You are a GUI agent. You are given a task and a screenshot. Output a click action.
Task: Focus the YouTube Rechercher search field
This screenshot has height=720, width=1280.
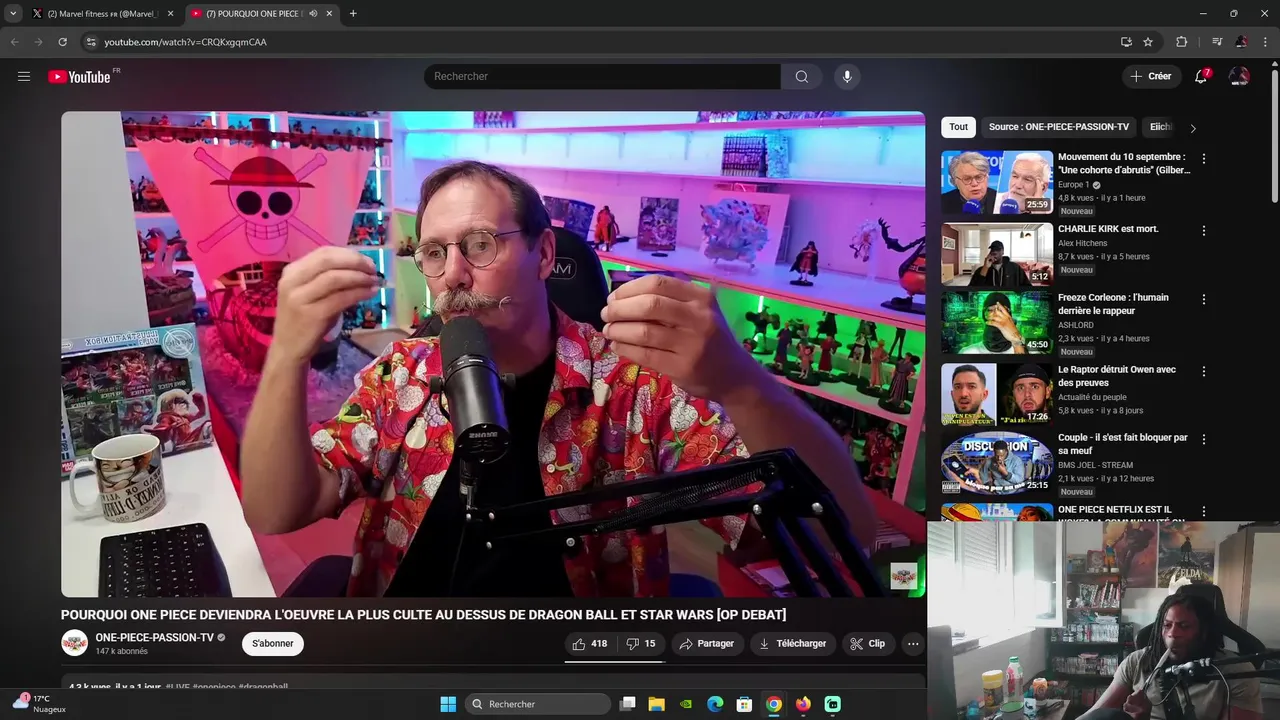603,76
